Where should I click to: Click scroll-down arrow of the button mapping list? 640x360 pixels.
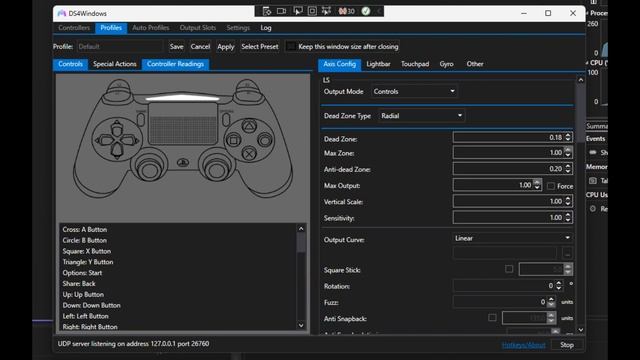pyautogui.click(x=301, y=325)
